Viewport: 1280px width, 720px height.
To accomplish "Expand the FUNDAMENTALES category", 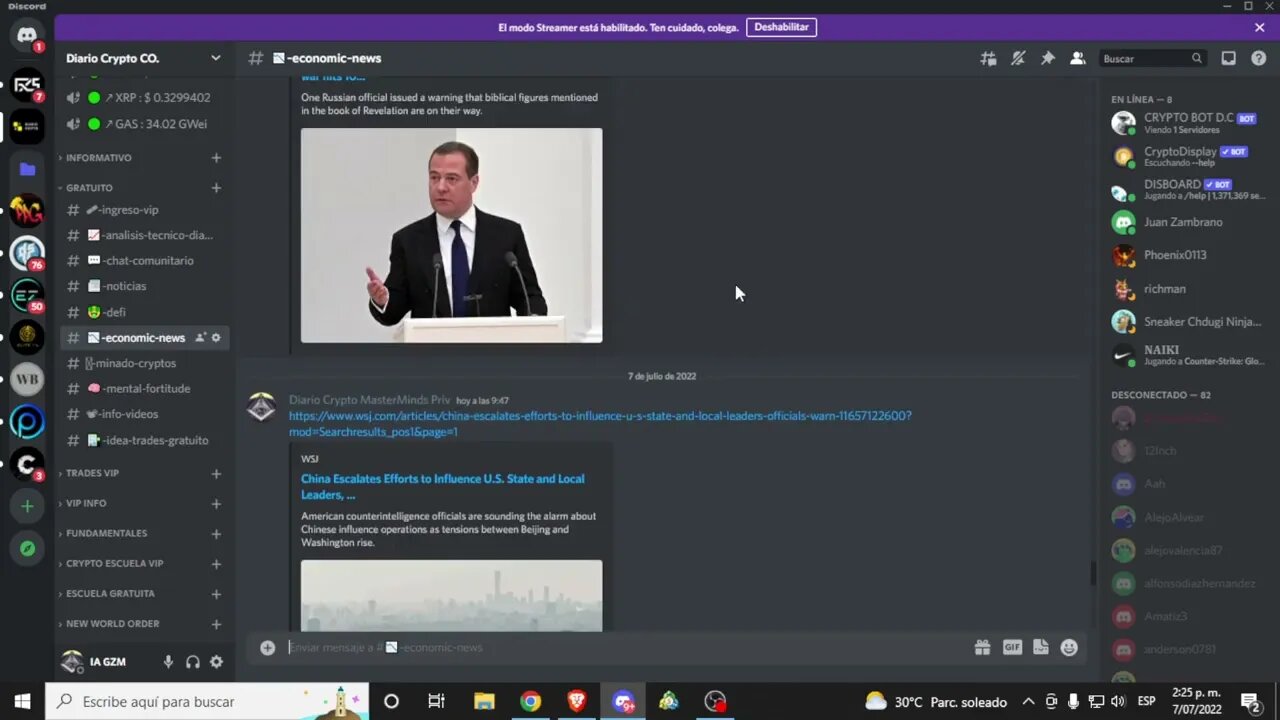I will pyautogui.click(x=106, y=533).
